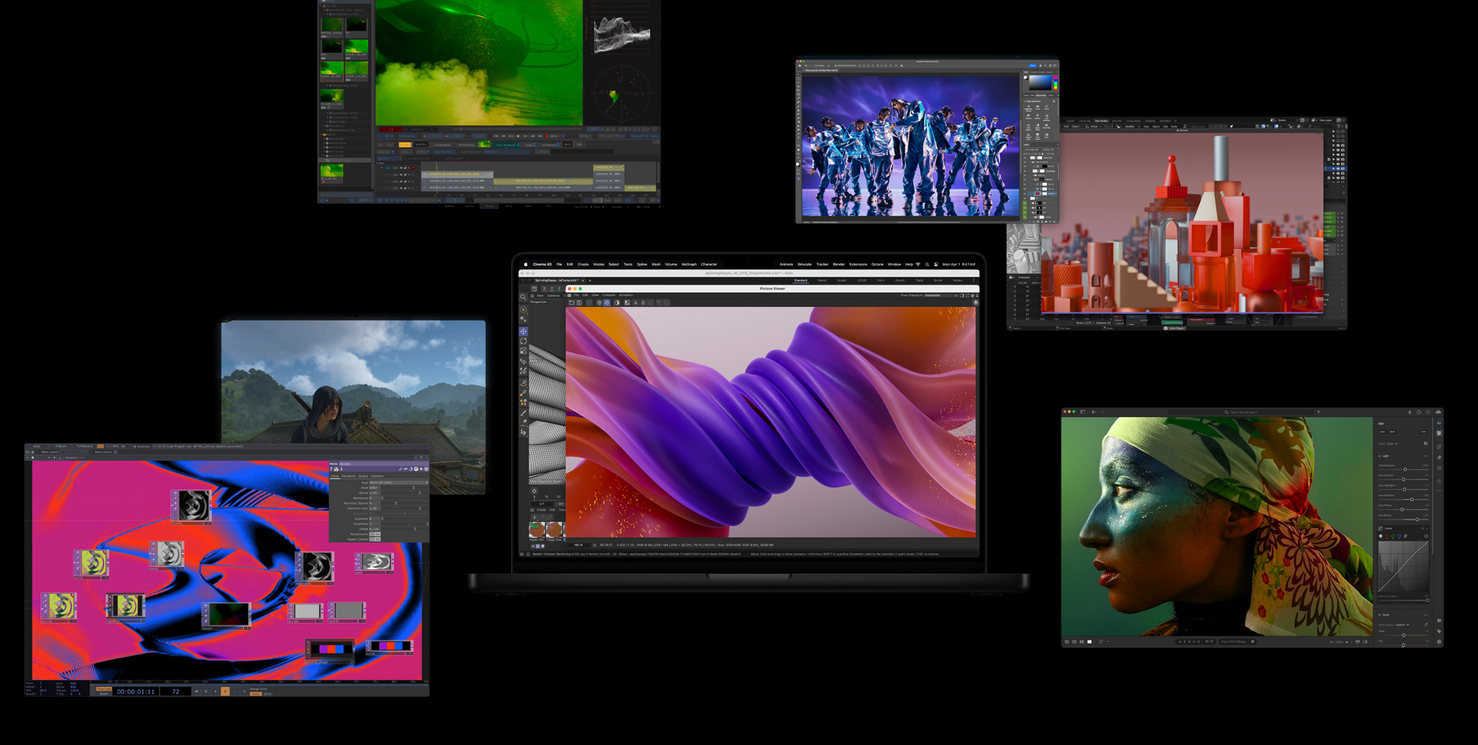
Task: Open the MoGraph menu in Cinema 4D
Action: pyautogui.click(x=689, y=264)
